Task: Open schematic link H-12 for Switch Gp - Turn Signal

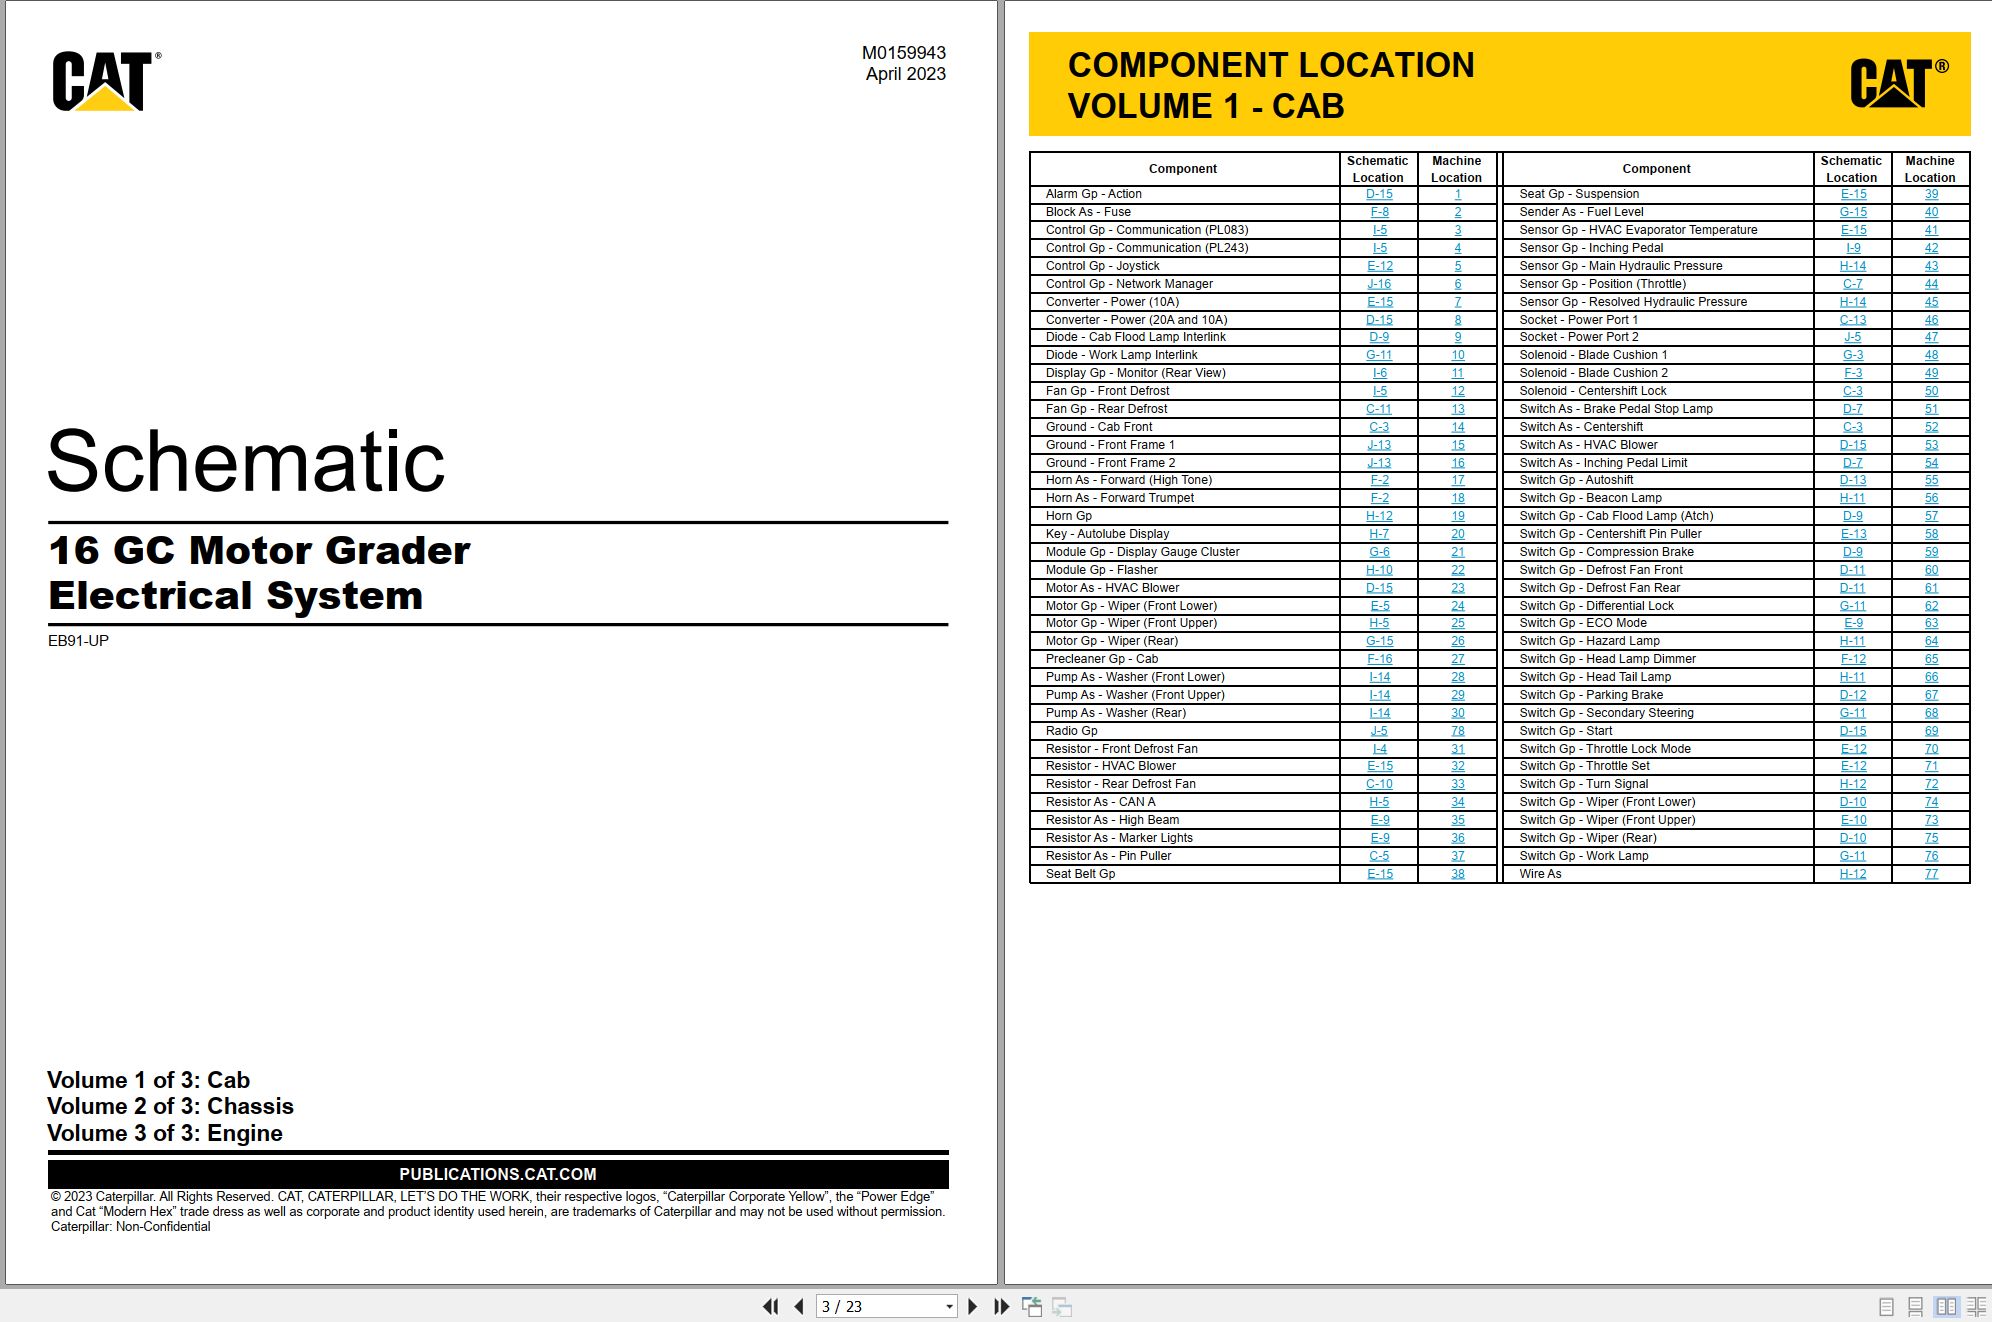Action: point(1853,784)
